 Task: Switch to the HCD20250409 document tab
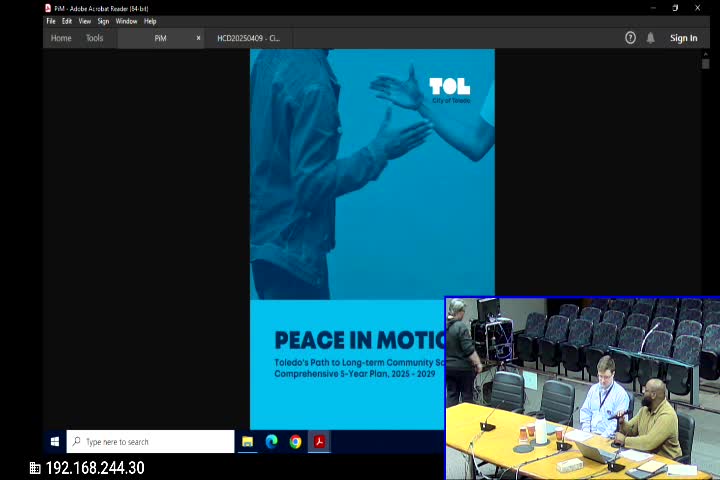tap(248, 38)
